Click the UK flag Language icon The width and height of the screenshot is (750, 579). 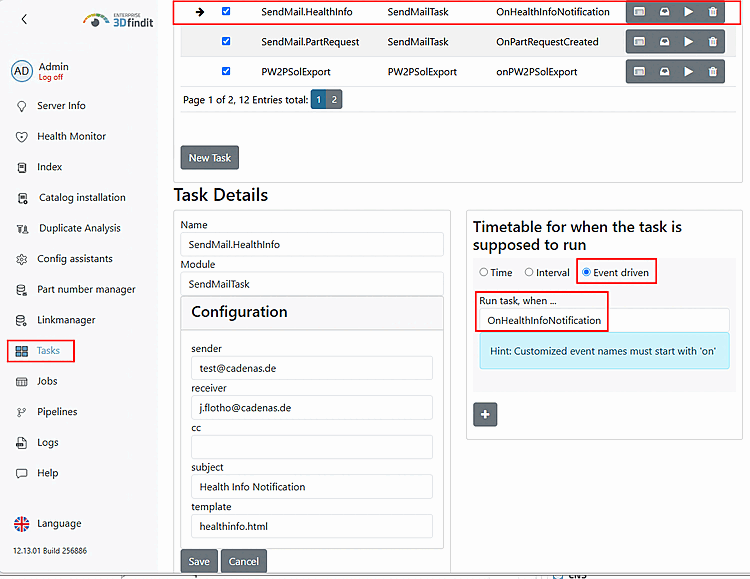(x=22, y=524)
